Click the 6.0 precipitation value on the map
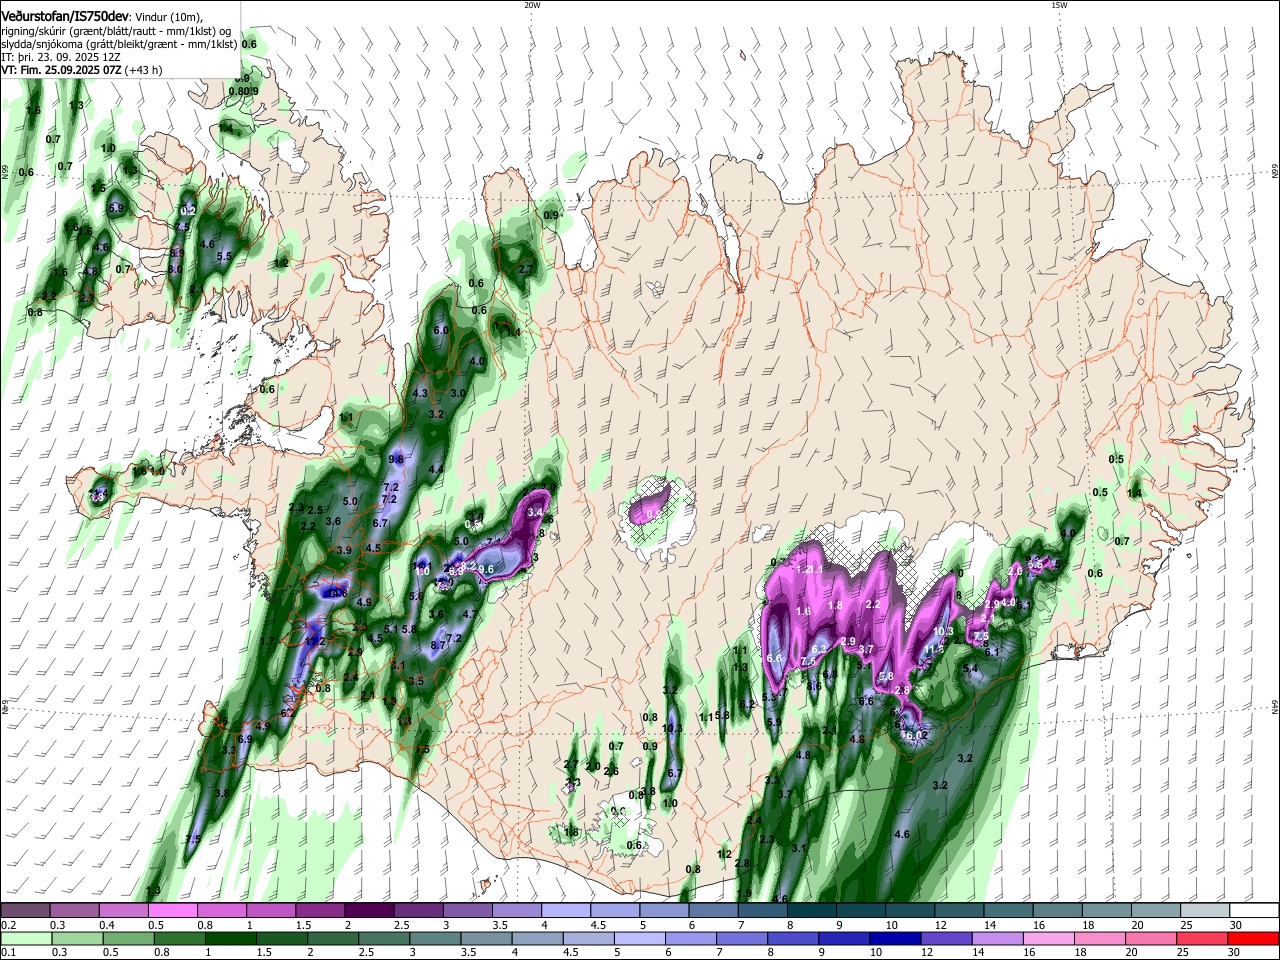 [441, 330]
